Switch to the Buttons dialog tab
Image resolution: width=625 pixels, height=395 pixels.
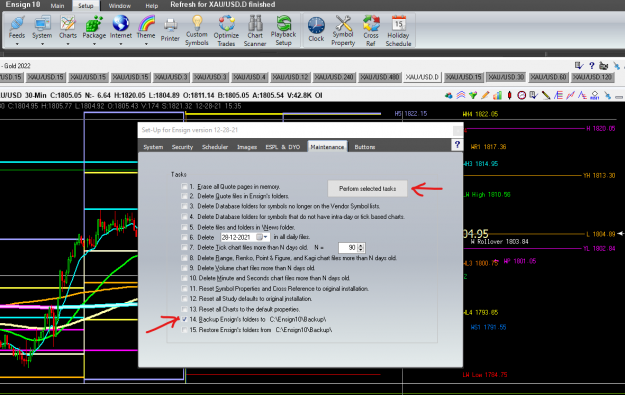tap(365, 147)
